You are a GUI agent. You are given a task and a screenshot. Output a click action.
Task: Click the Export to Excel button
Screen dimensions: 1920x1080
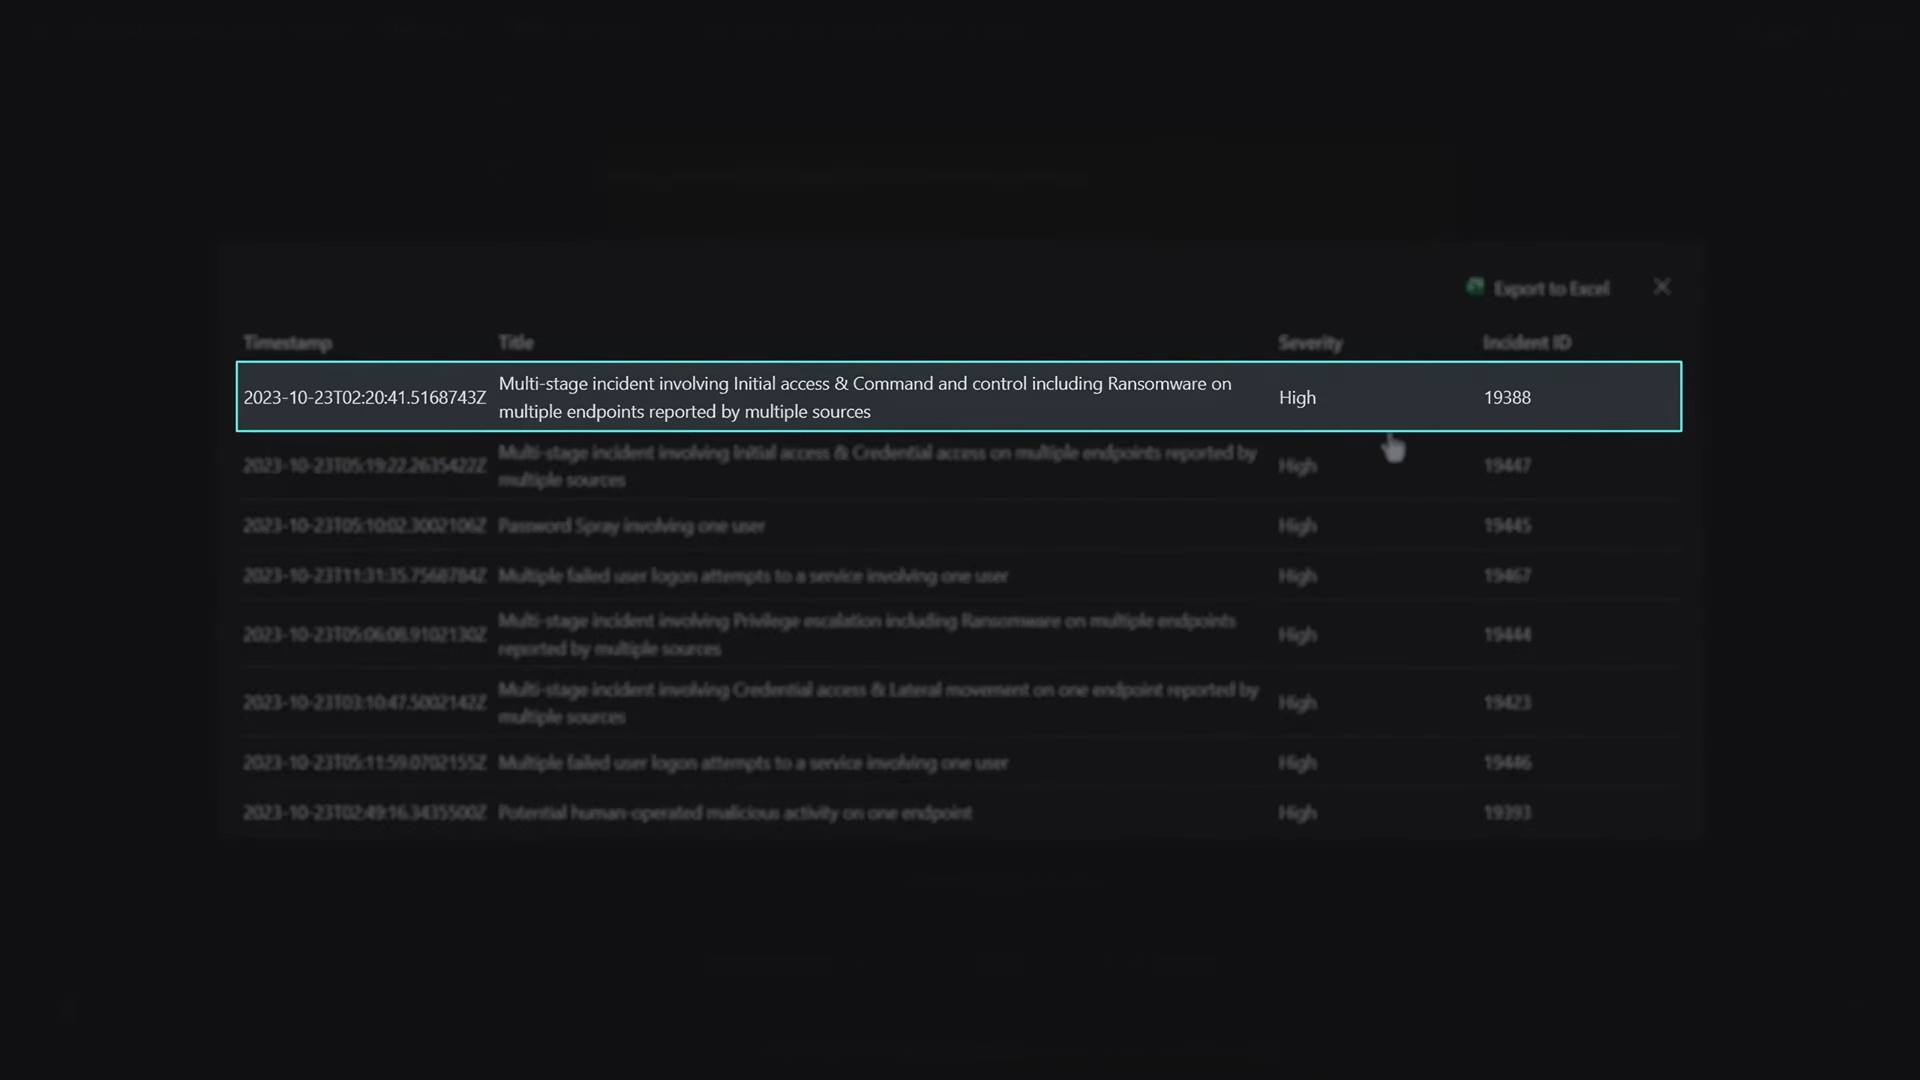click(1538, 288)
